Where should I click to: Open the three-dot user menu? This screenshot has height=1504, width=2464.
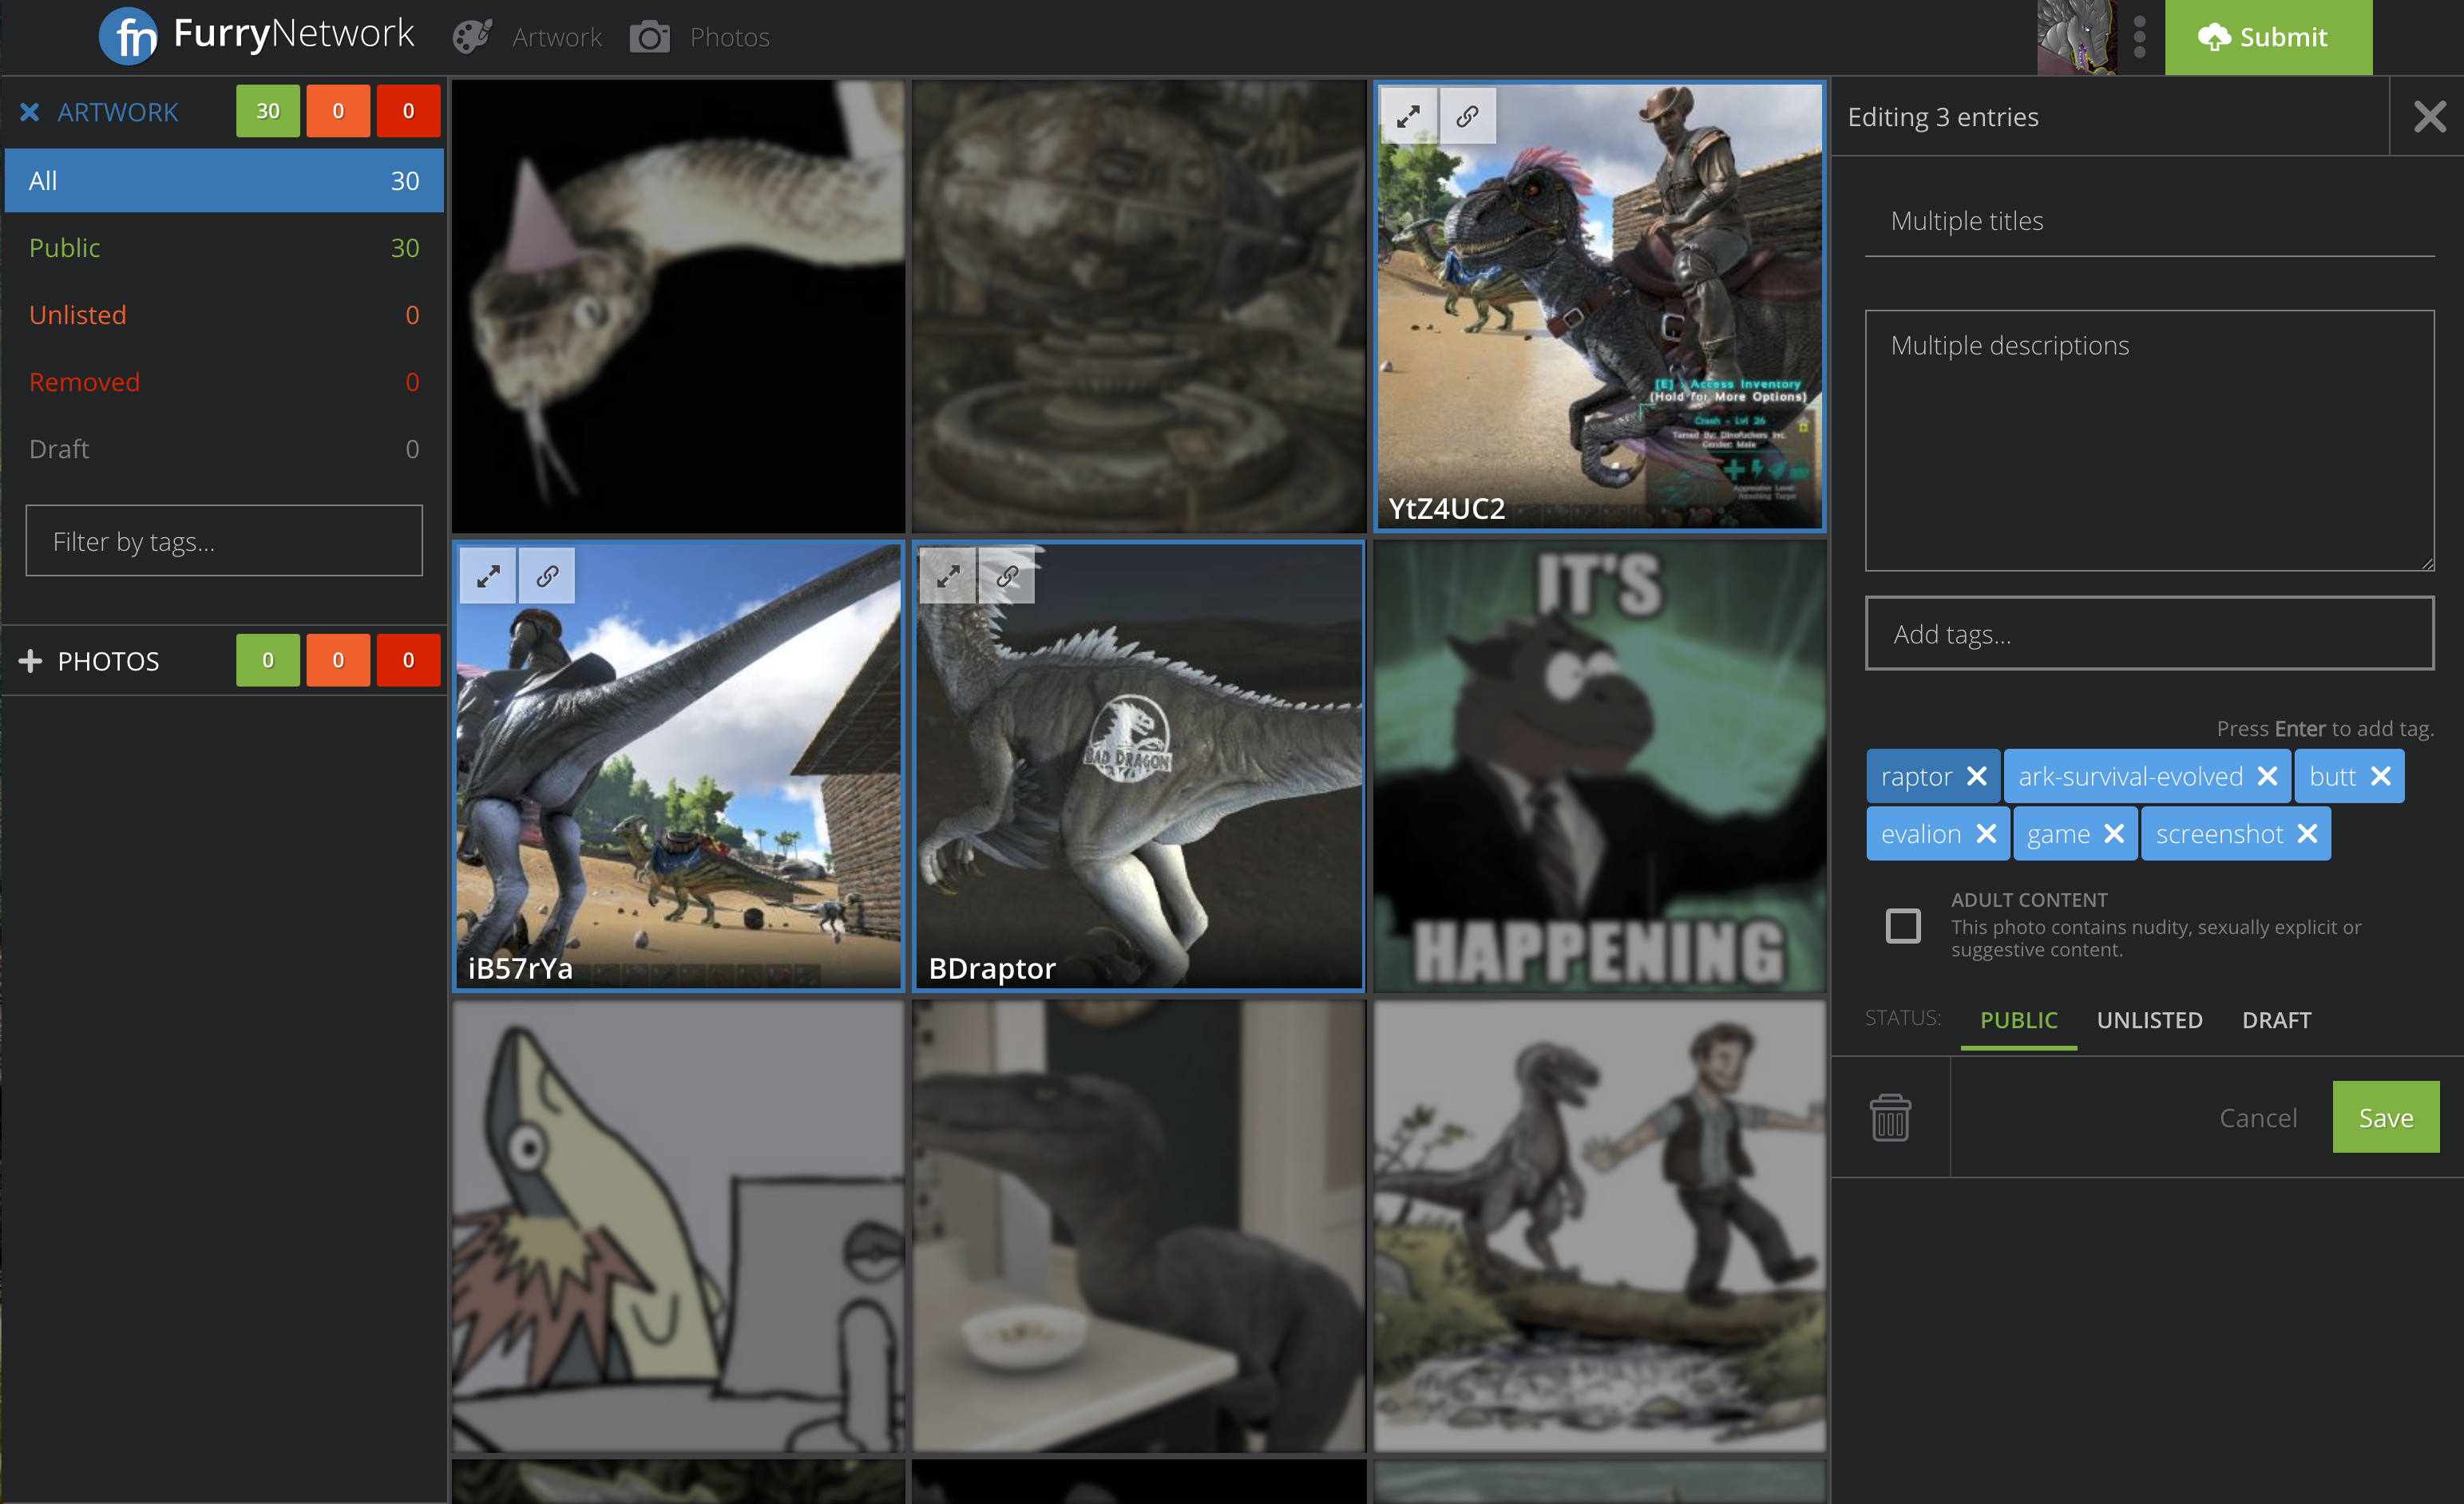point(2139,37)
